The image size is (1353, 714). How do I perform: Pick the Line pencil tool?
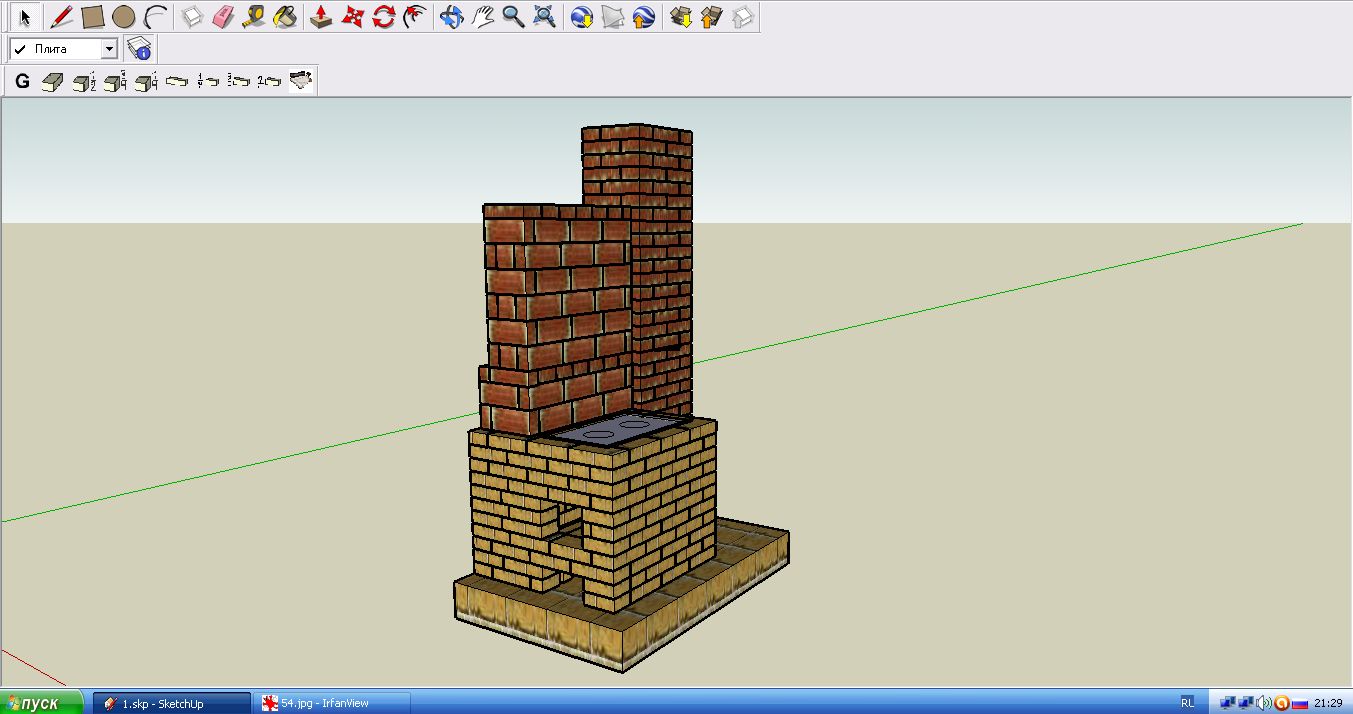coord(62,17)
